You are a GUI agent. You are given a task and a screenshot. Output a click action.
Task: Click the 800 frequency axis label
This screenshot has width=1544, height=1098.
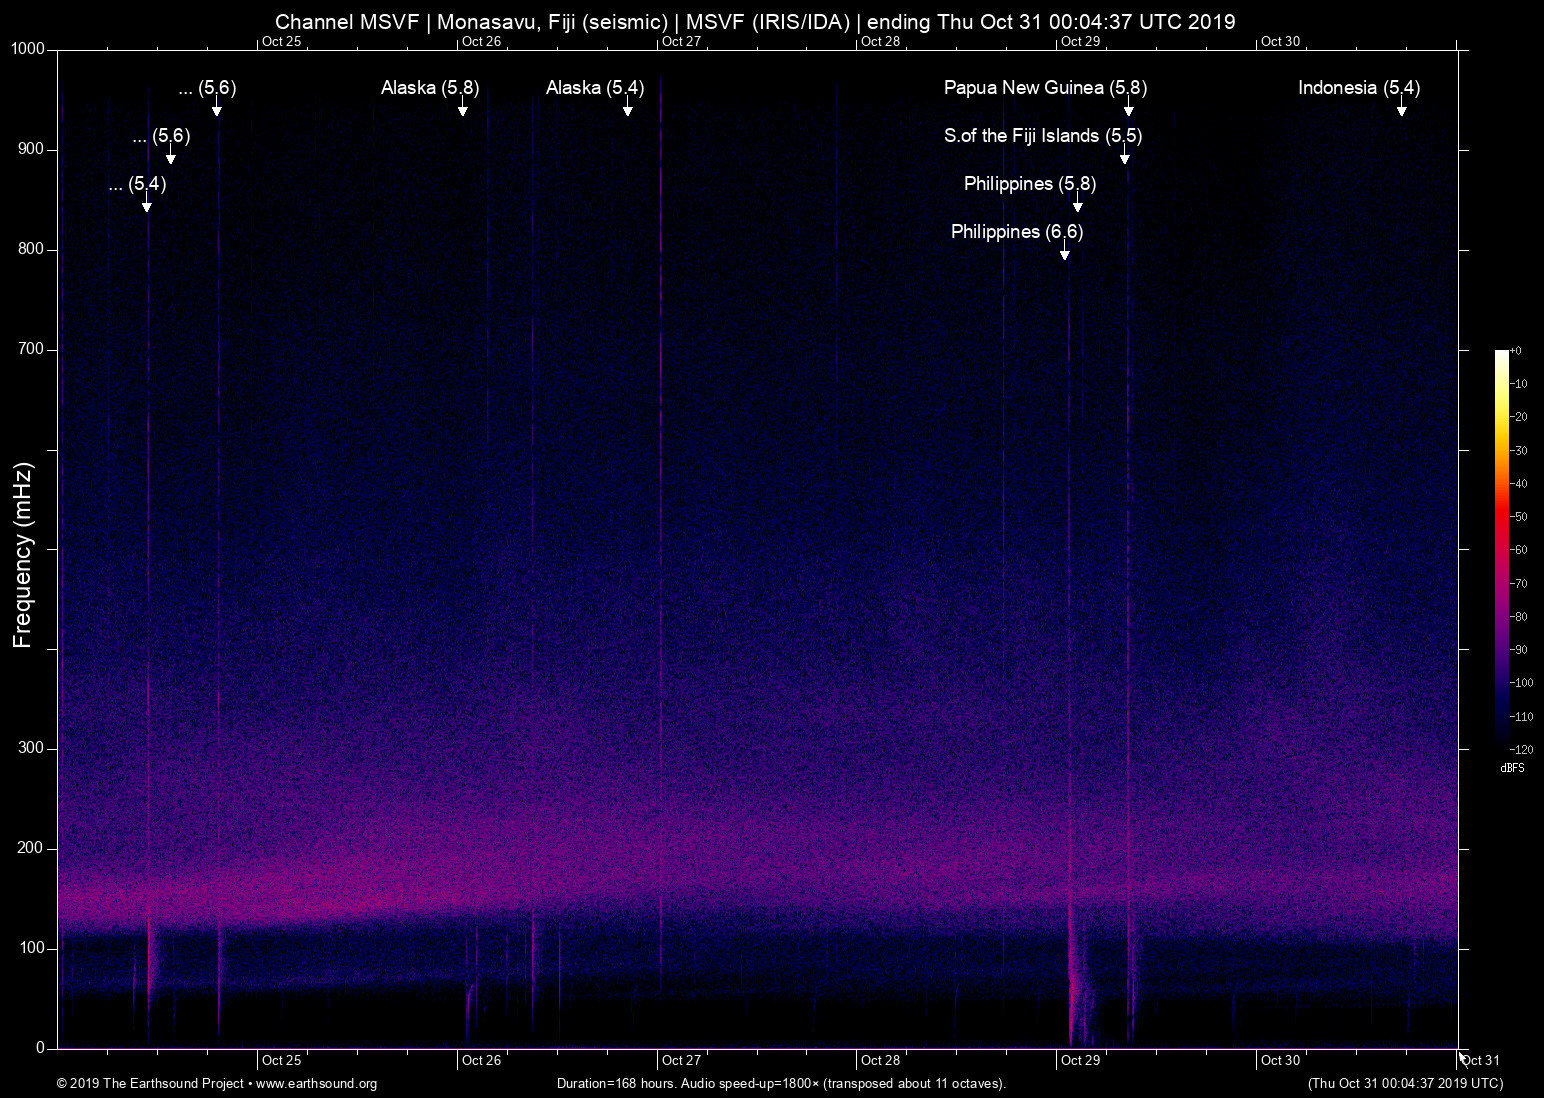click(32, 249)
